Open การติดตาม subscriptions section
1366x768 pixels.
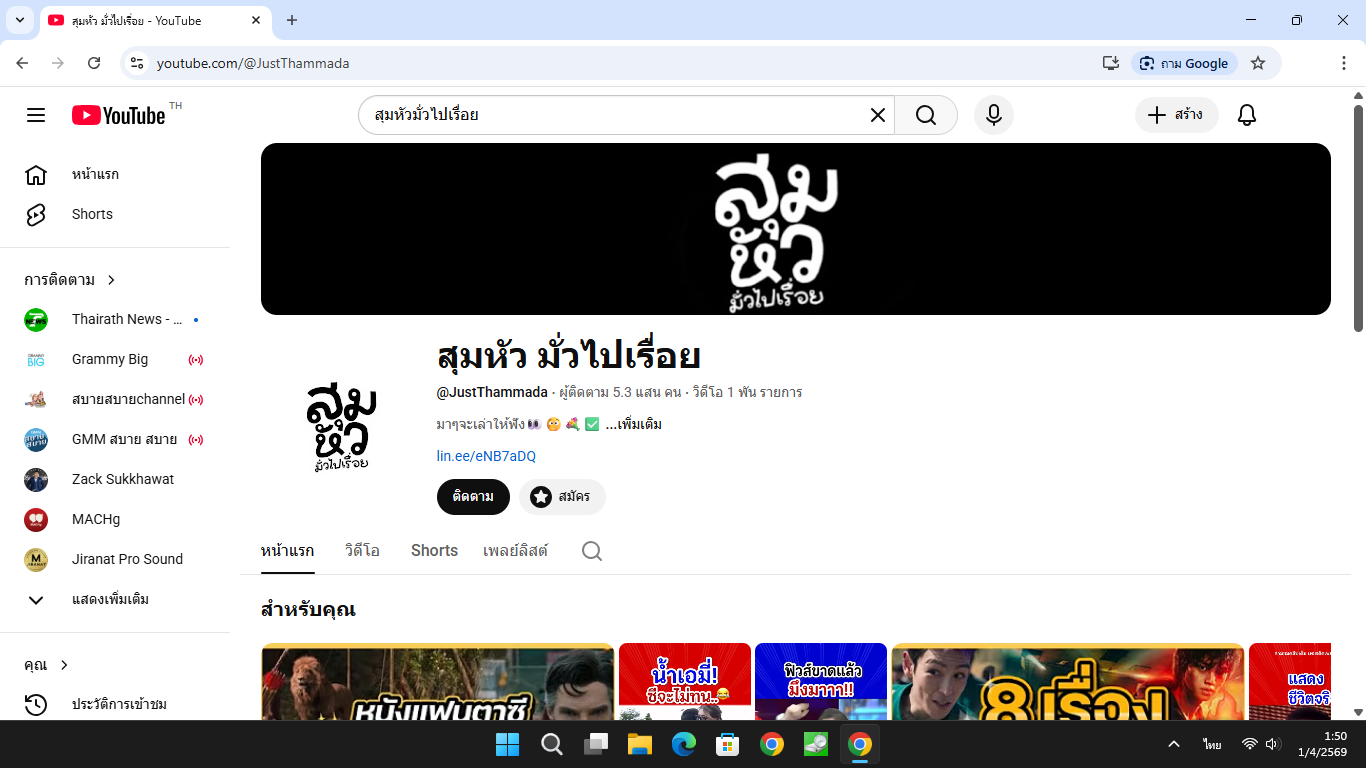point(70,280)
